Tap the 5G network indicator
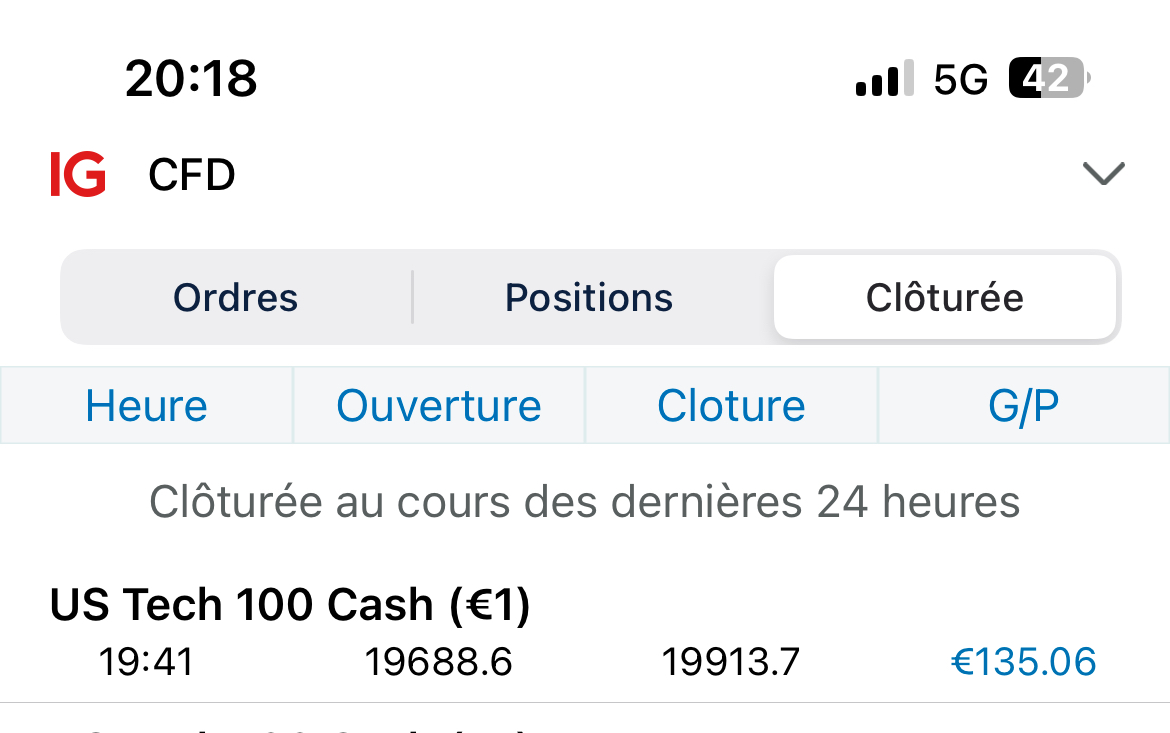The height and width of the screenshot is (733, 1170). pyautogui.click(x=960, y=79)
